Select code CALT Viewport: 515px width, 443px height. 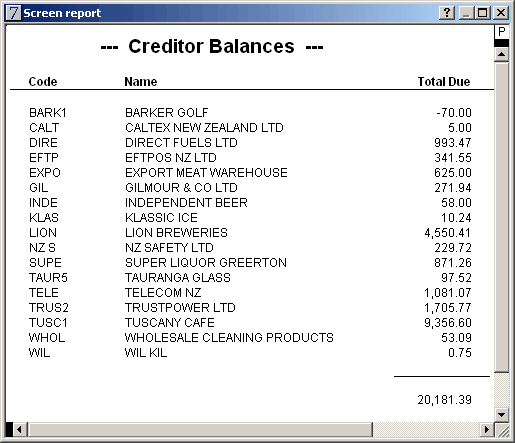coord(44,128)
